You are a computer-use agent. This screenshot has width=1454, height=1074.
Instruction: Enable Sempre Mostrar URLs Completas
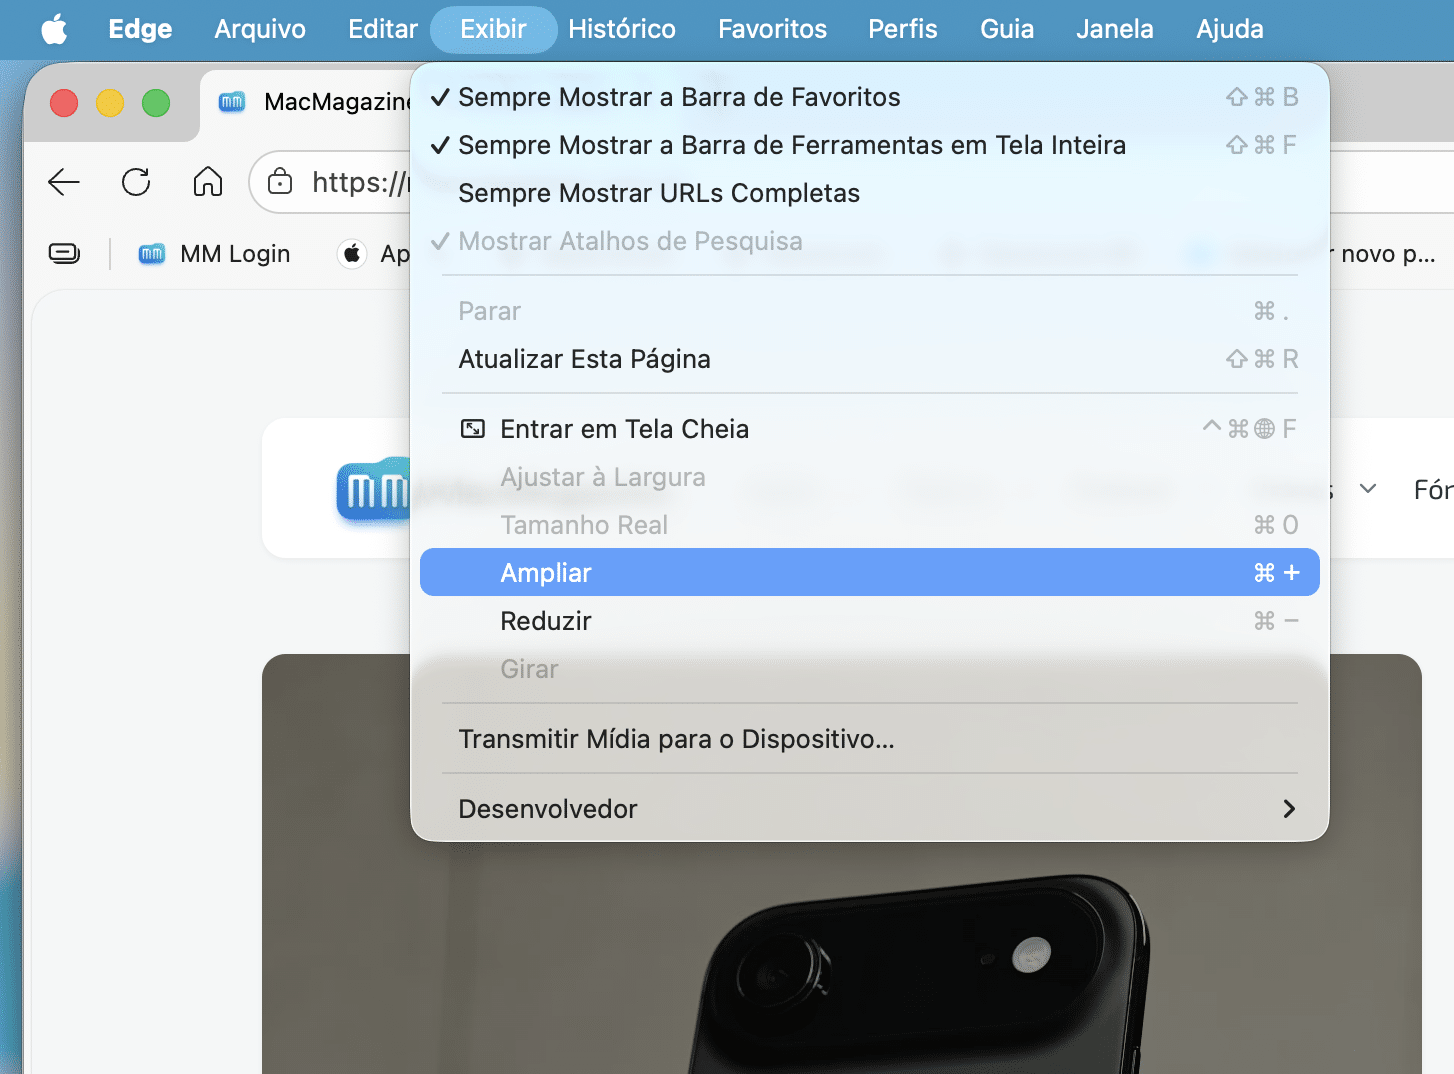pyautogui.click(x=659, y=193)
